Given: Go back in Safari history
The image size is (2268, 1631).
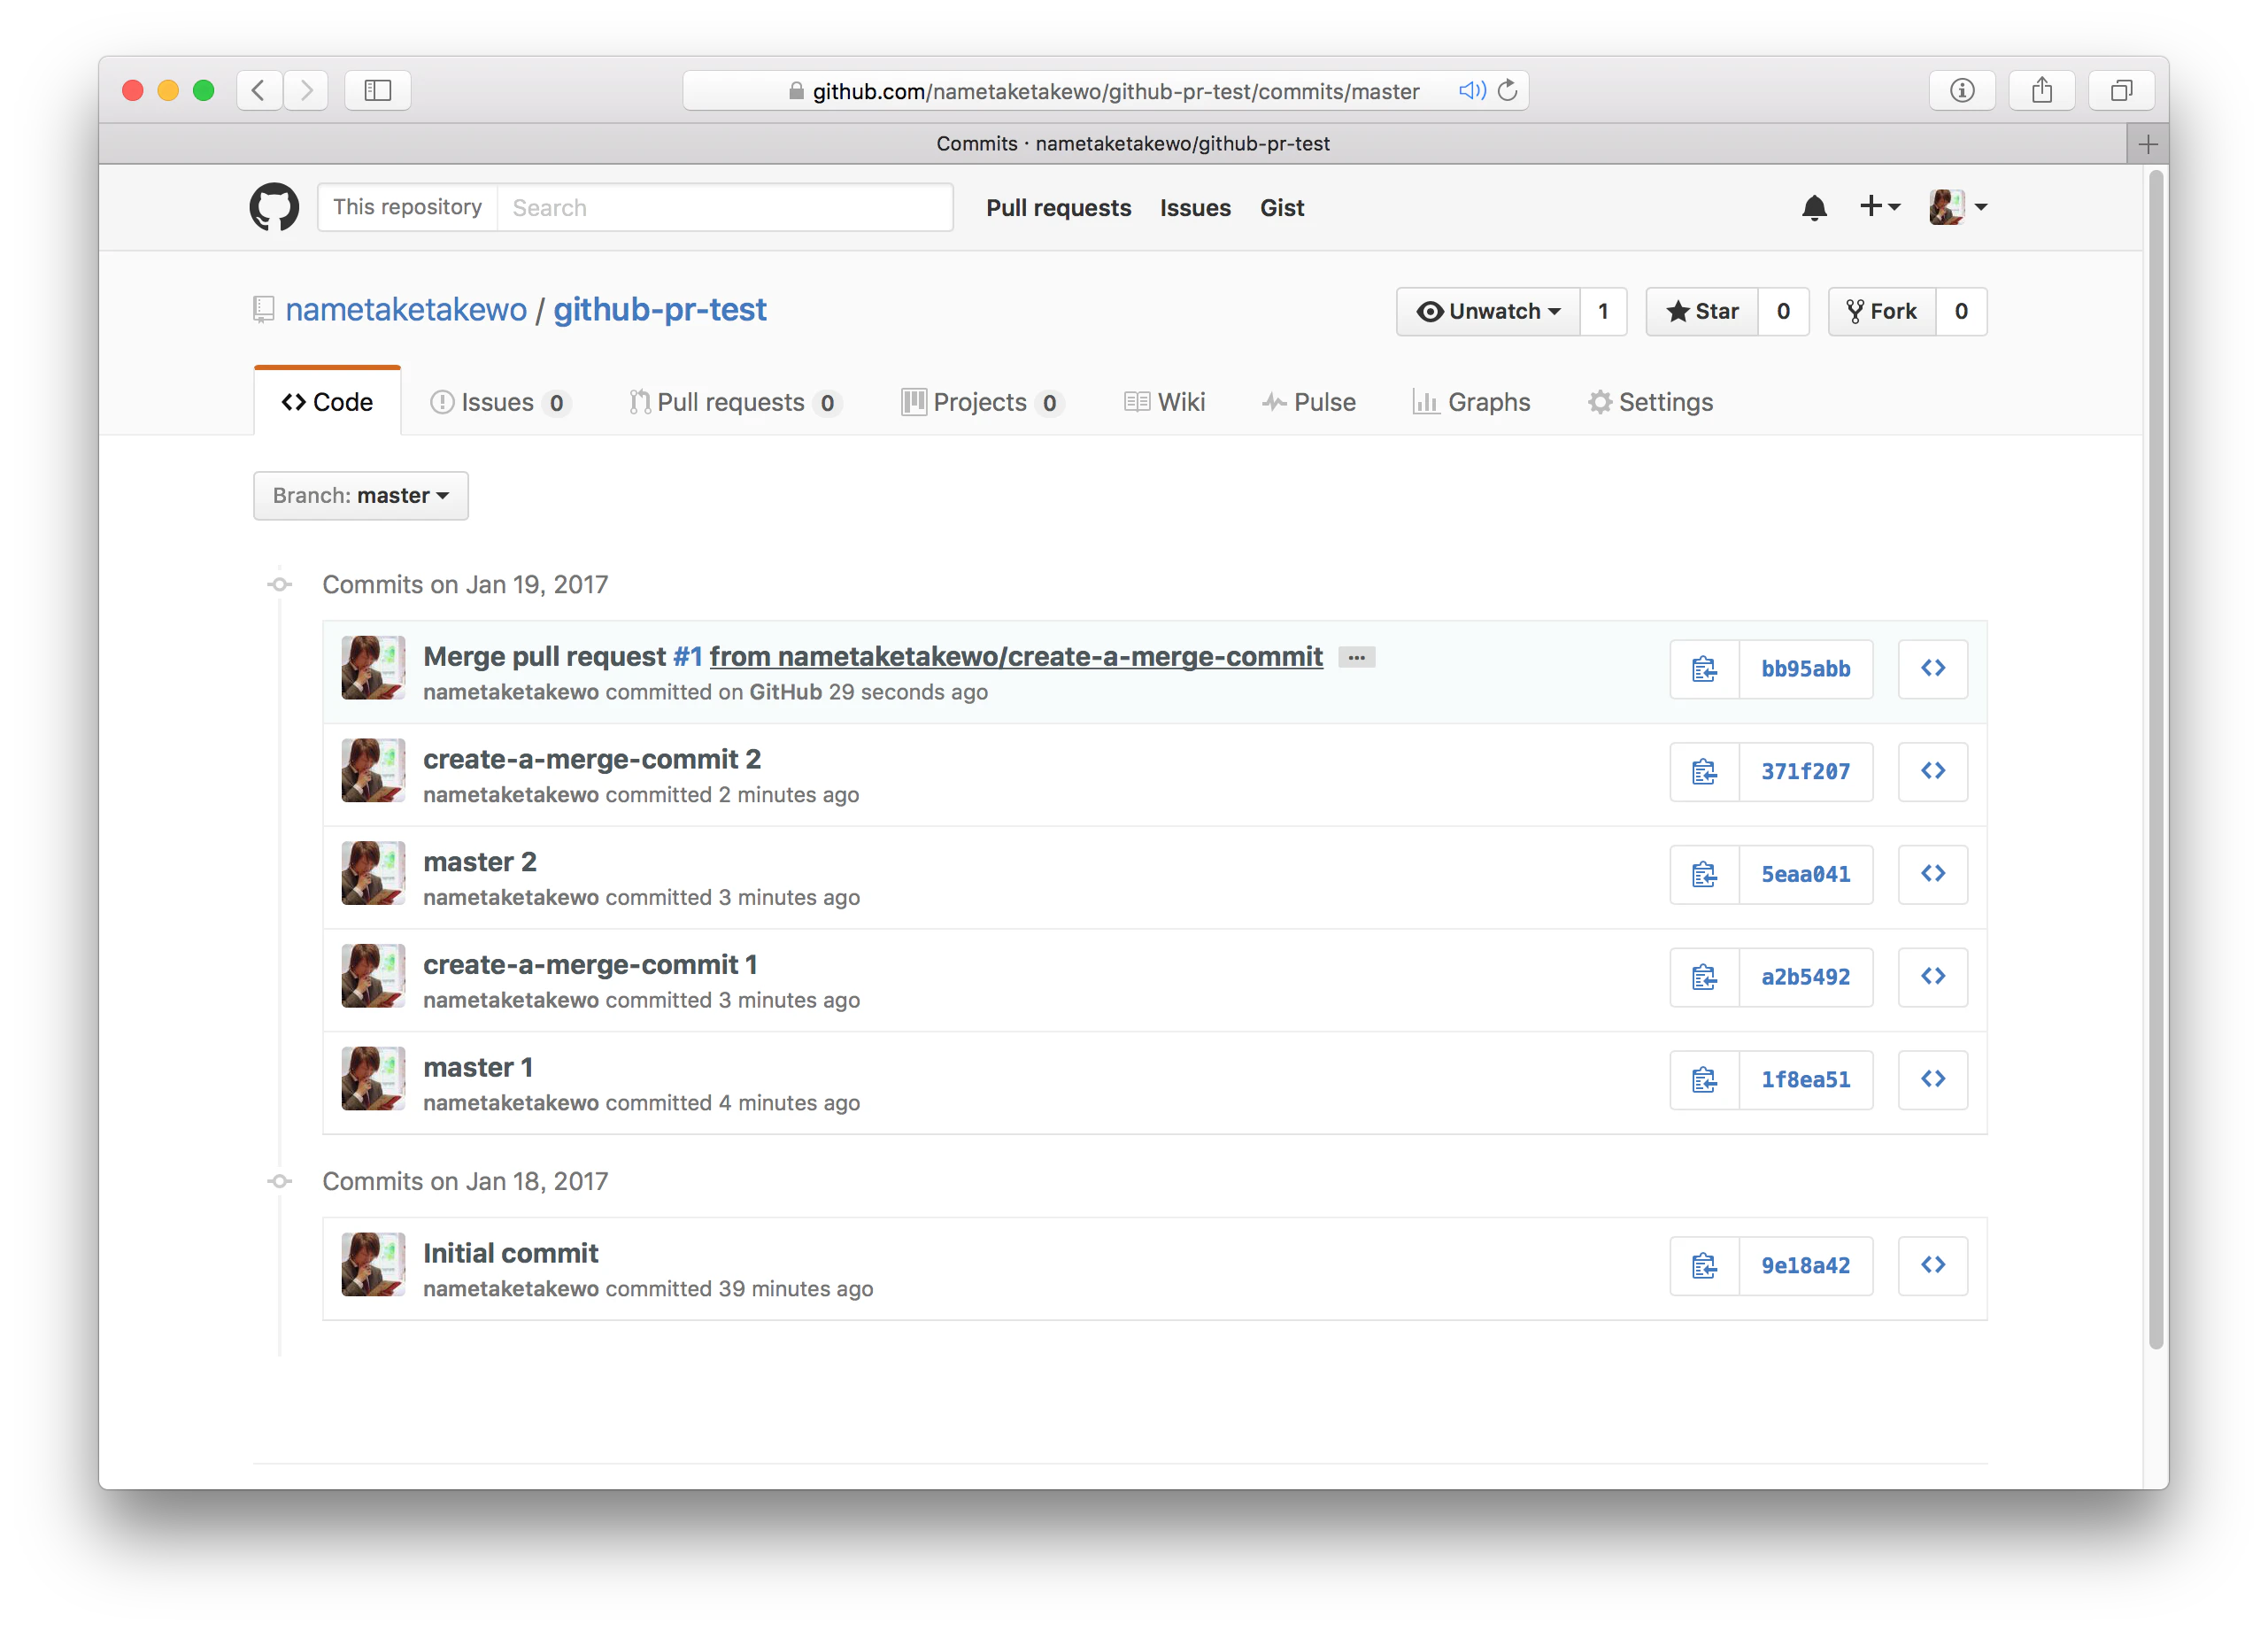Looking at the screenshot, I should (259, 91).
